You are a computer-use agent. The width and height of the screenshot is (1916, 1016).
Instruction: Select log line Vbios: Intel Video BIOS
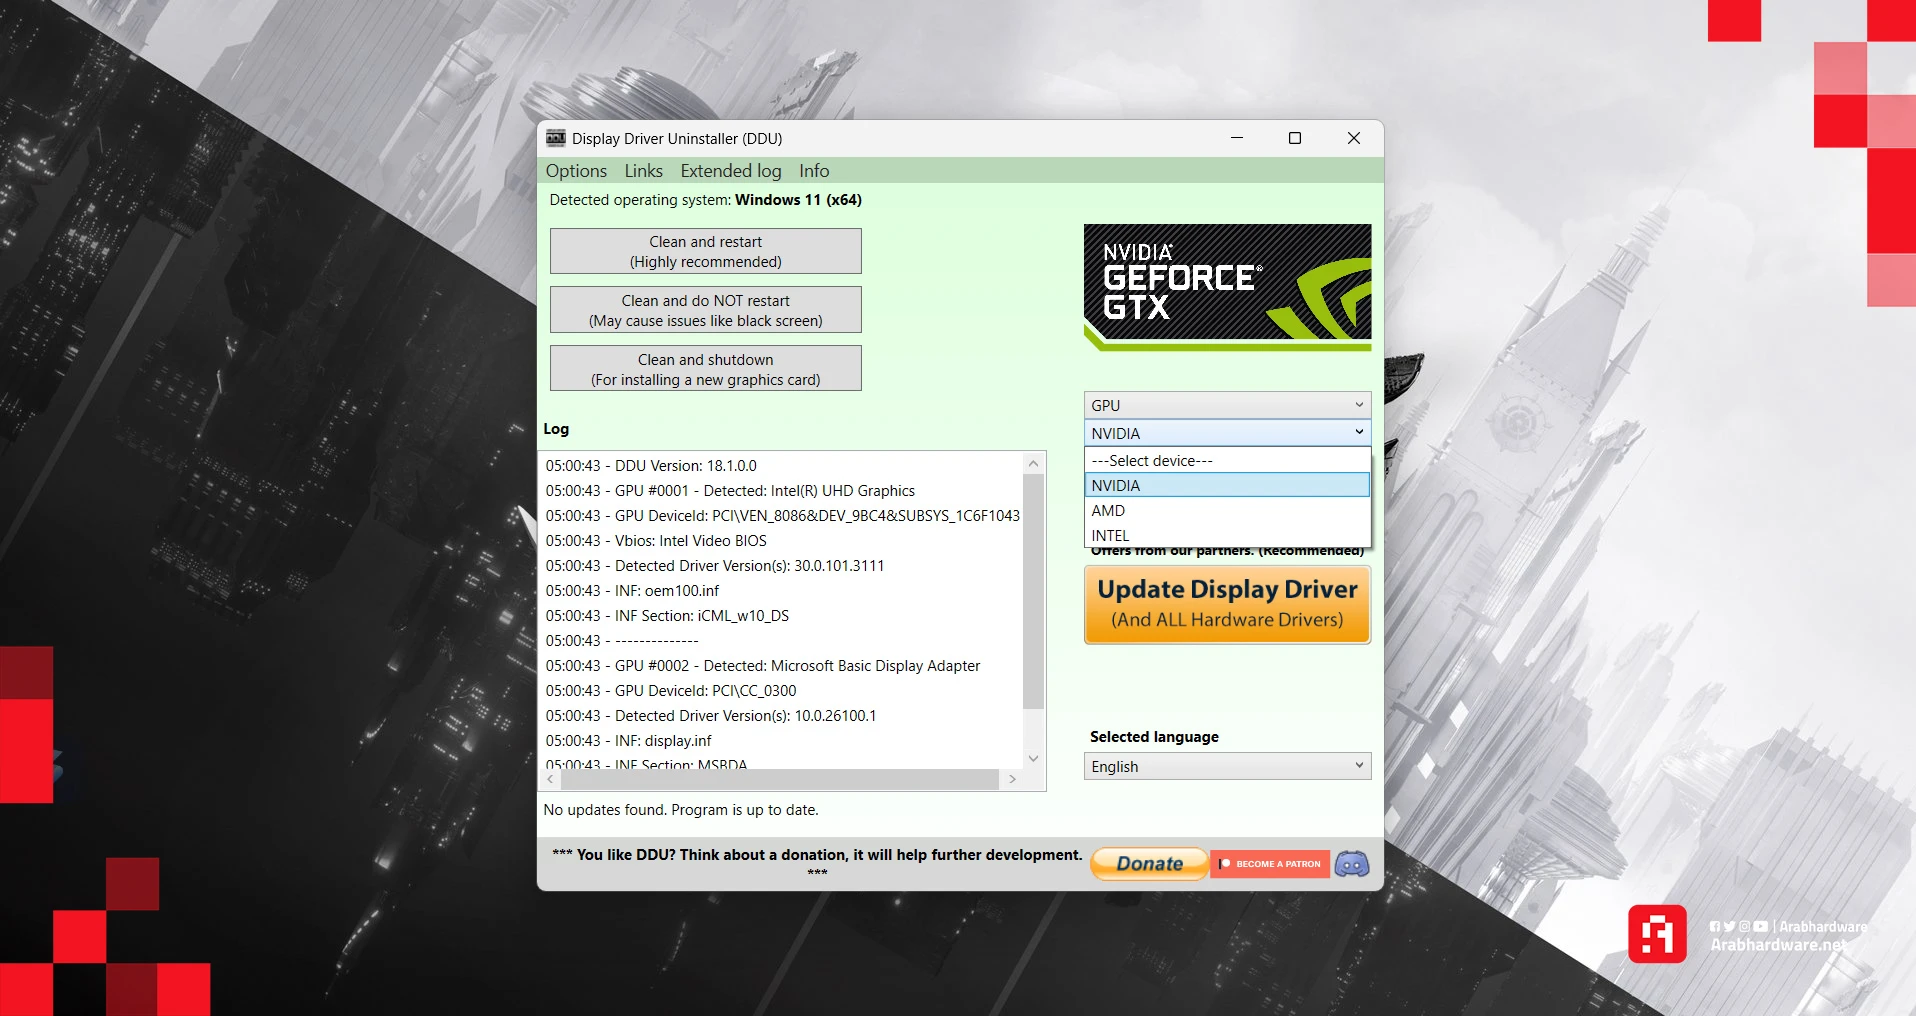(x=656, y=540)
